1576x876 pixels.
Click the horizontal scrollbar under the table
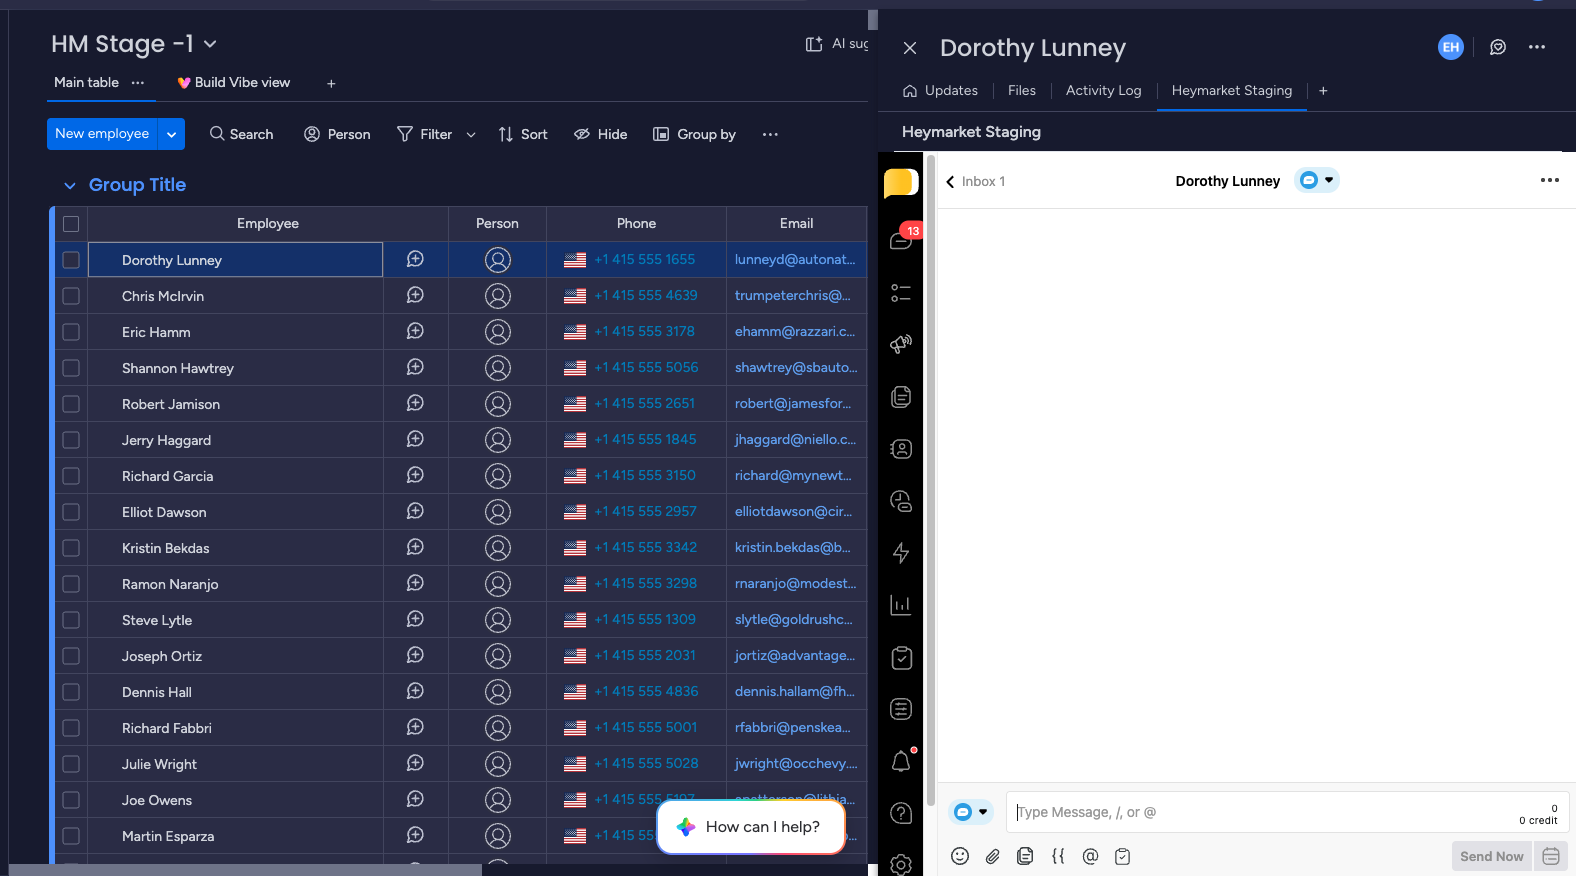(x=245, y=870)
